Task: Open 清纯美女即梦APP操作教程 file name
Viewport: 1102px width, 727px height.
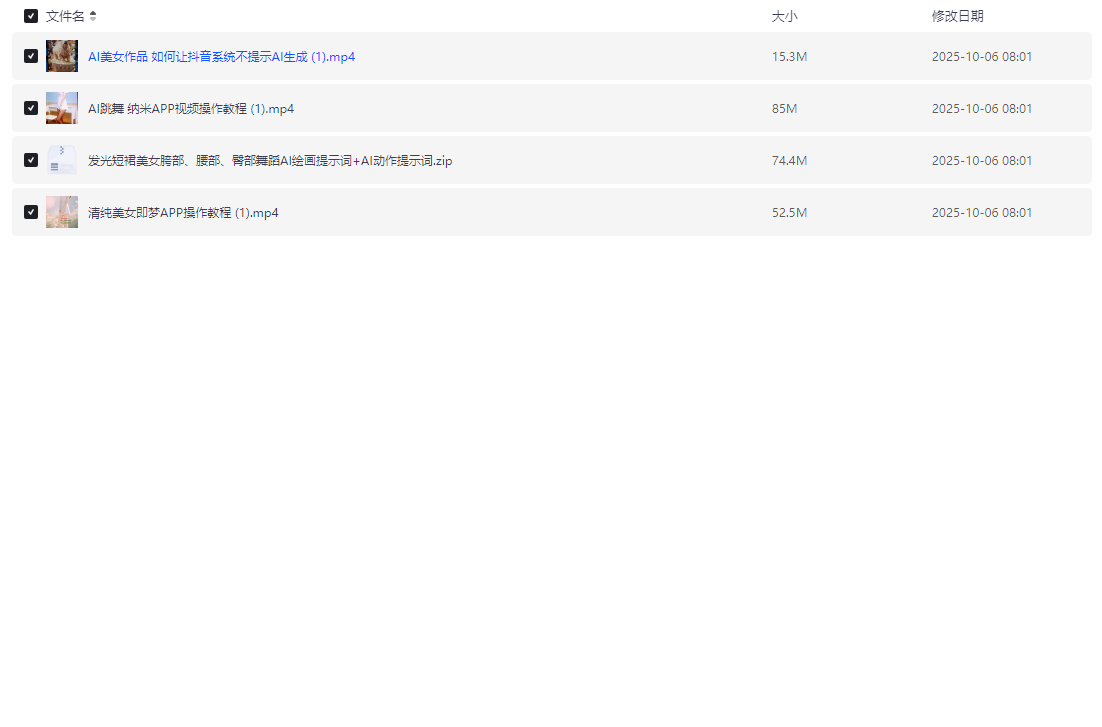Action: 183,213
